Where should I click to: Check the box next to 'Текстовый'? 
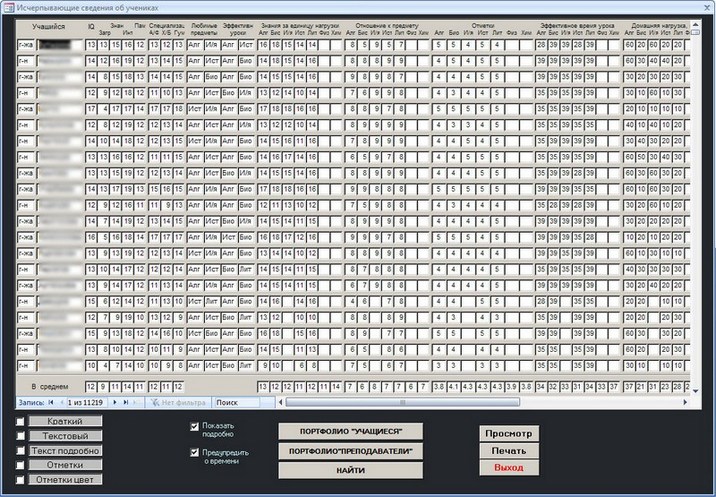[21, 436]
